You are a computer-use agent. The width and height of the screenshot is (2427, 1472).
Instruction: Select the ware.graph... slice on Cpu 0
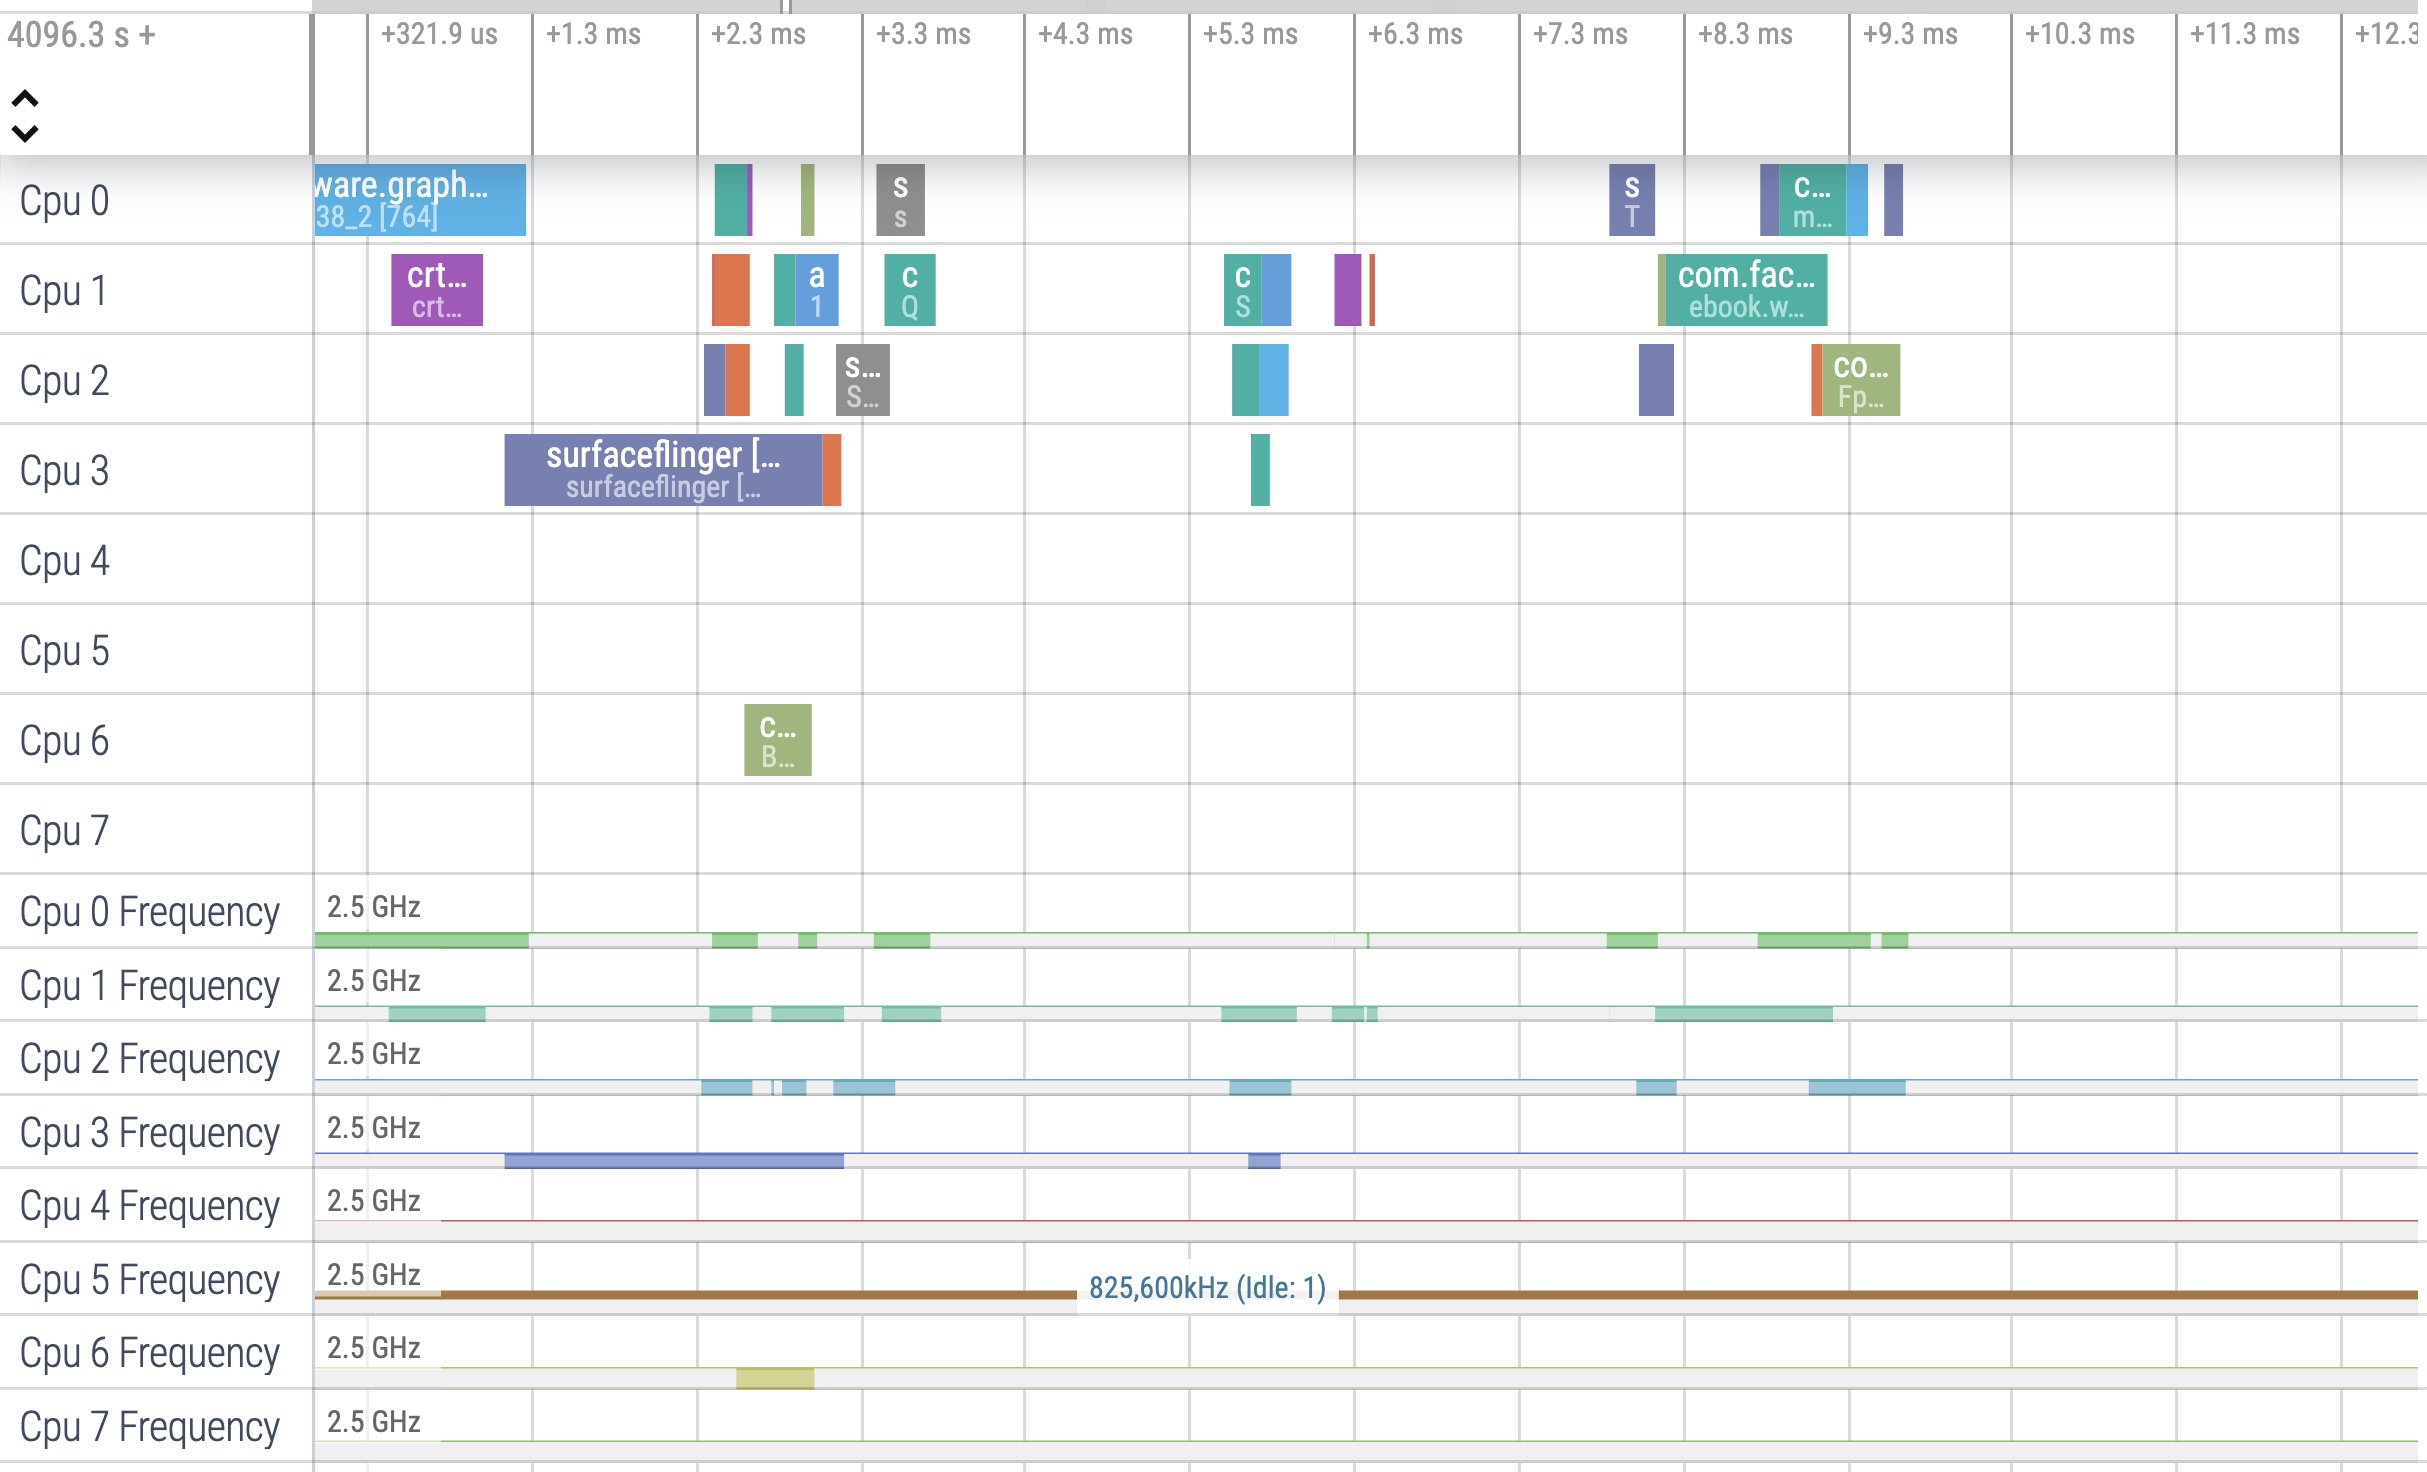point(420,200)
